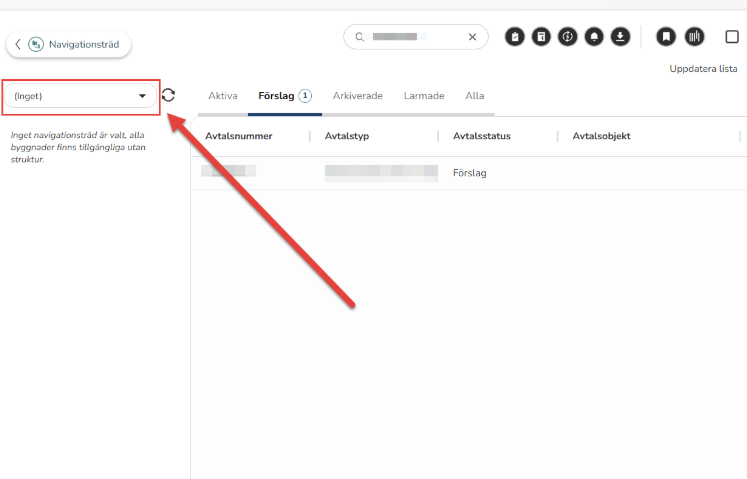Click the download icon in toolbar
747x479 pixels.
(620, 37)
